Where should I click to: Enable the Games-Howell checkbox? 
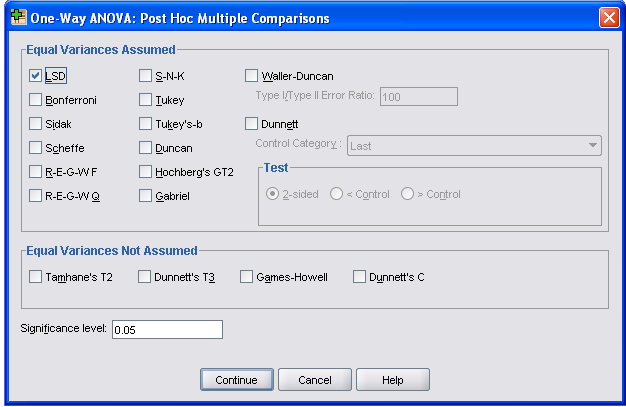(x=246, y=277)
